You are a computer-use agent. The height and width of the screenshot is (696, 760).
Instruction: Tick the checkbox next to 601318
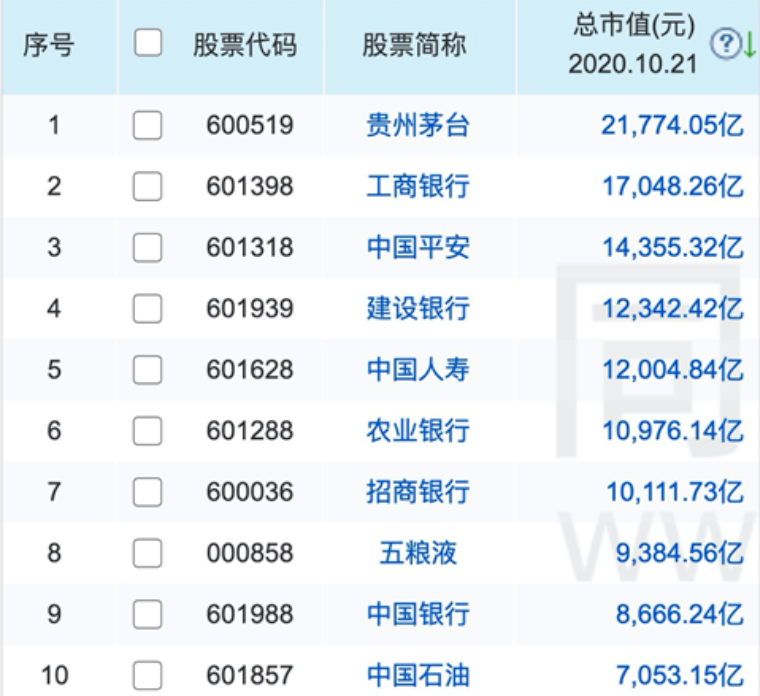coord(148,247)
